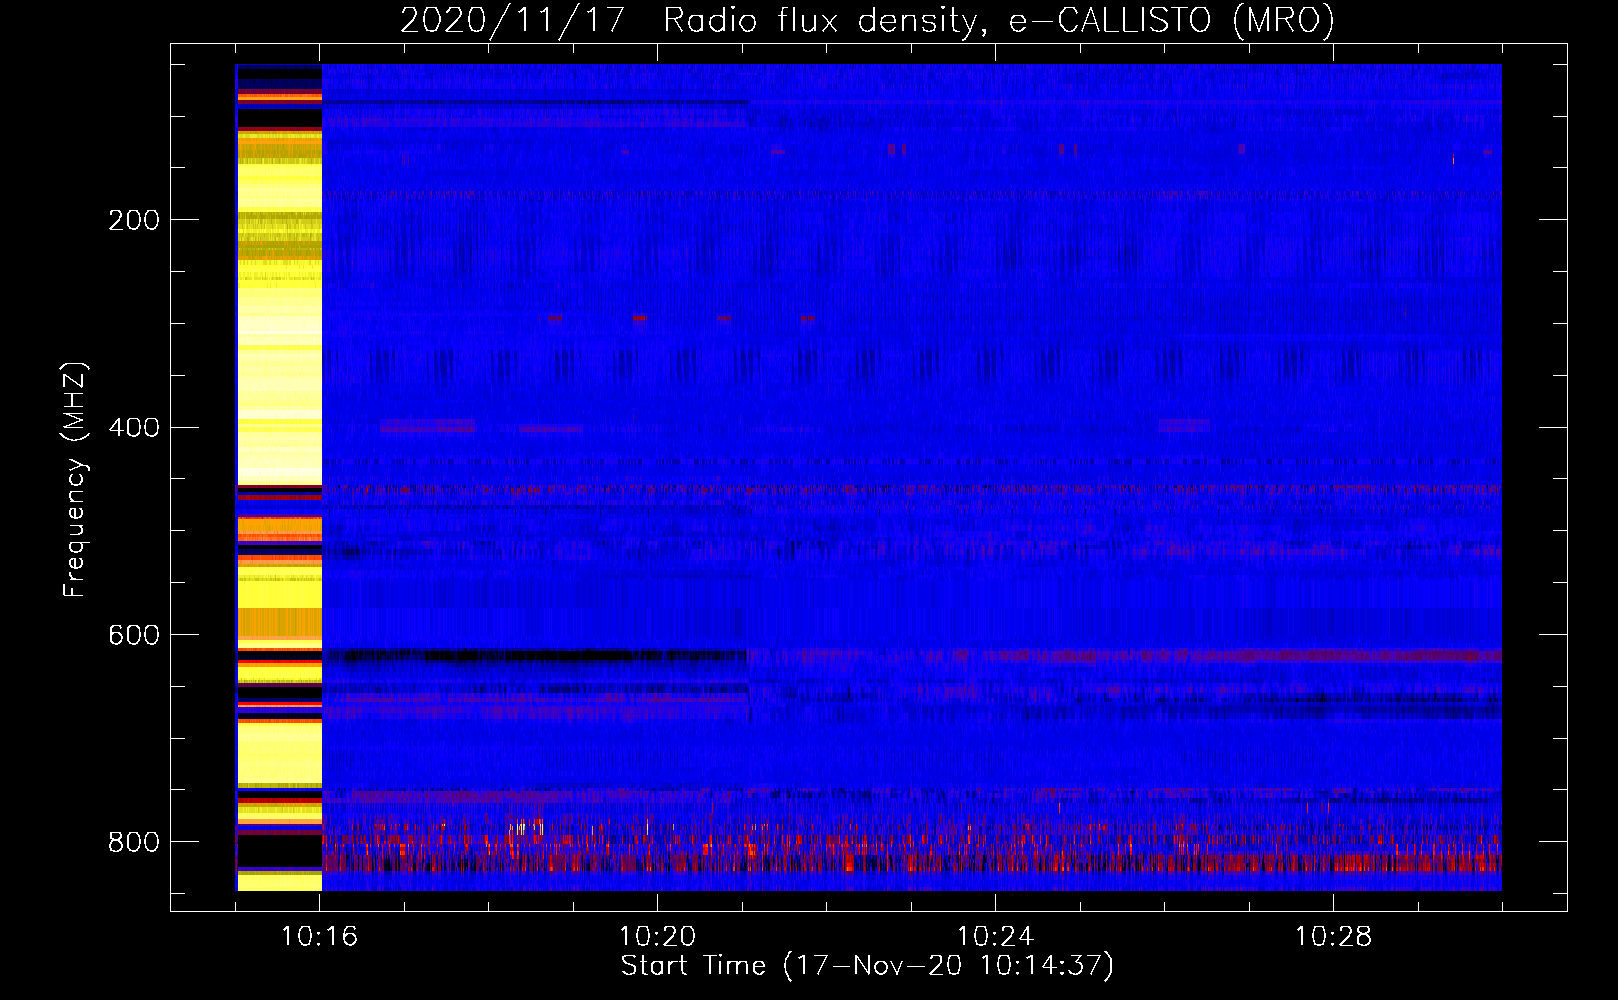Select the "Frequency (MHZ)" y-axis label
The height and width of the screenshot is (1000, 1618).
click(x=75, y=480)
